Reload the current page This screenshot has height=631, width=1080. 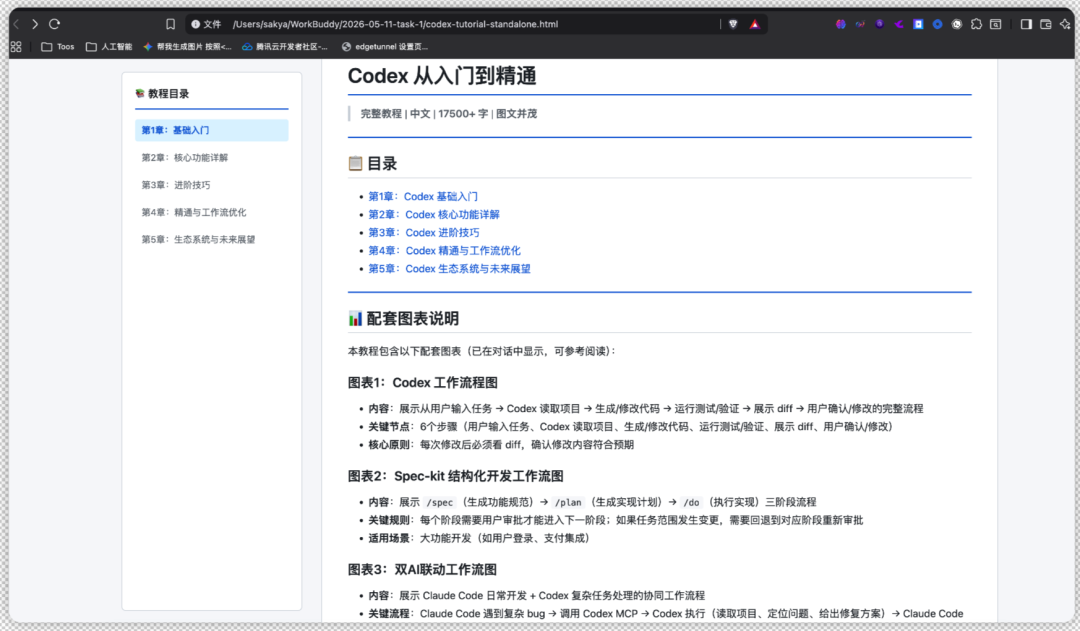click(x=54, y=24)
